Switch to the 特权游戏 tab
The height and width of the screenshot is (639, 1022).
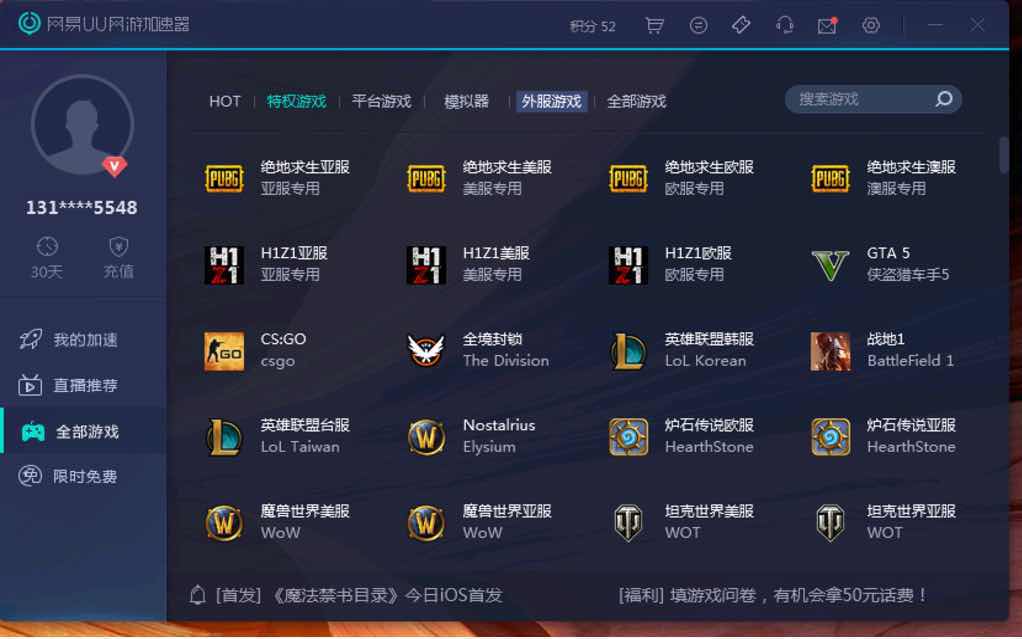[297, 102]
